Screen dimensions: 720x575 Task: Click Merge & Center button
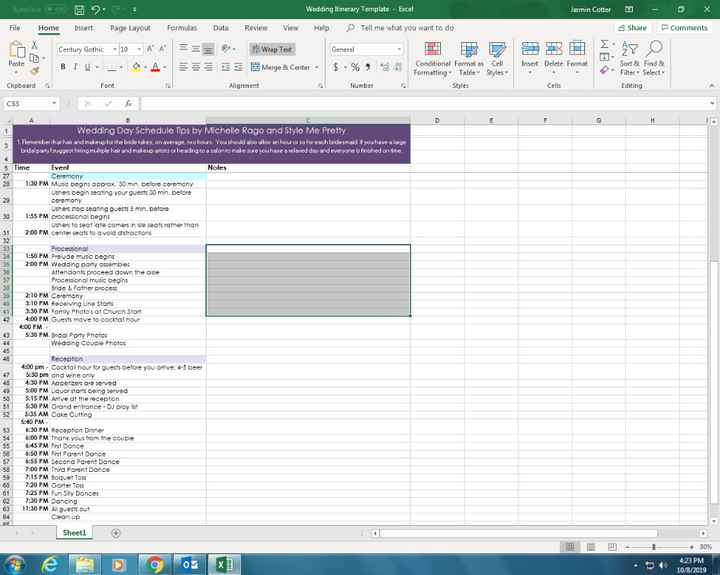pos(281,68)
